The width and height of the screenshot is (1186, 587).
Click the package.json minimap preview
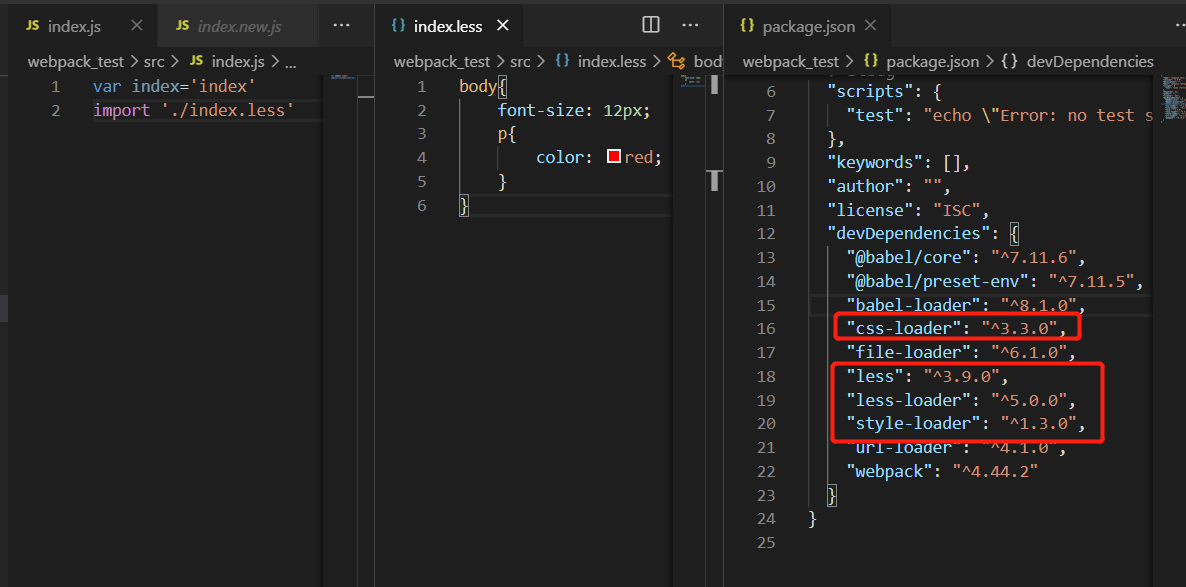click(x=1174, y=96)
